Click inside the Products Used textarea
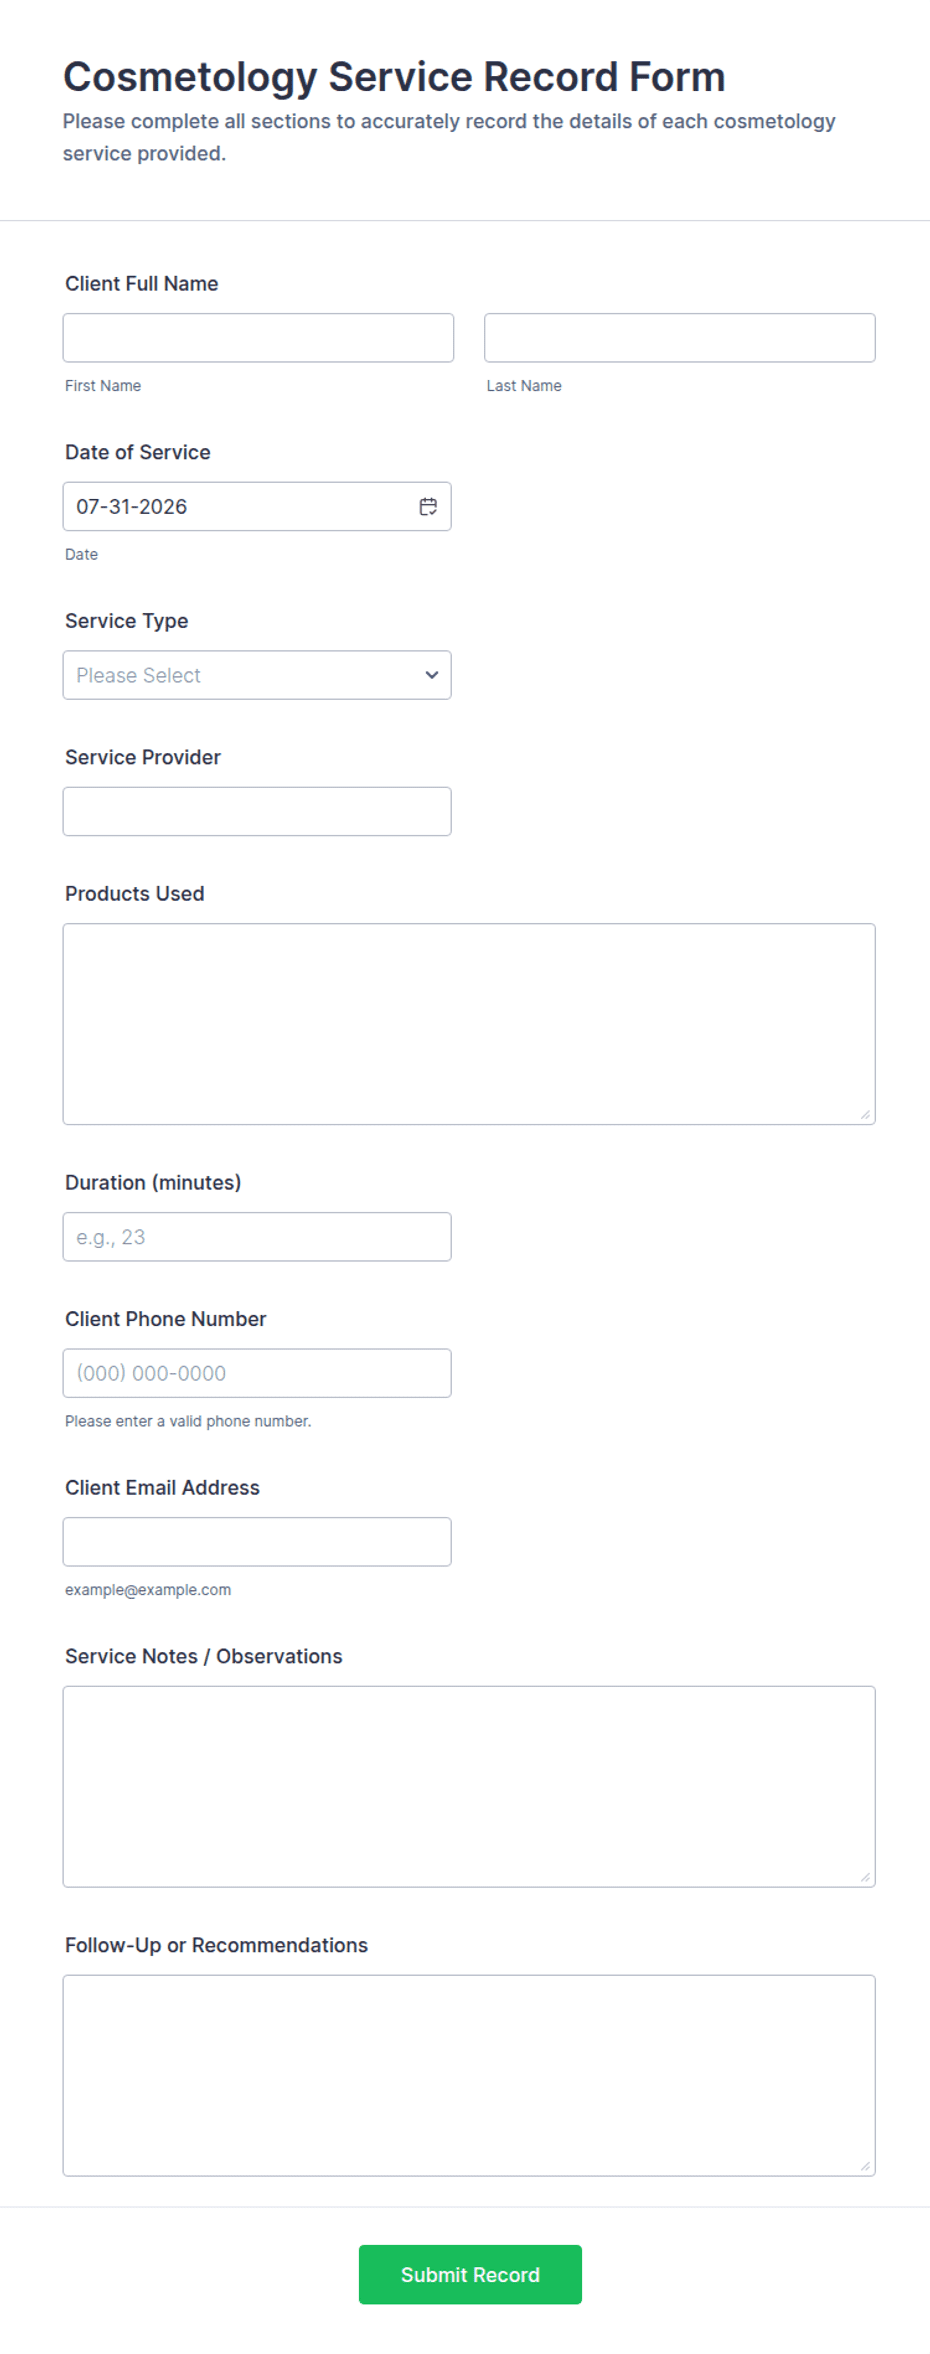This screenshot has width=930, height=2354. [469, 1024]
